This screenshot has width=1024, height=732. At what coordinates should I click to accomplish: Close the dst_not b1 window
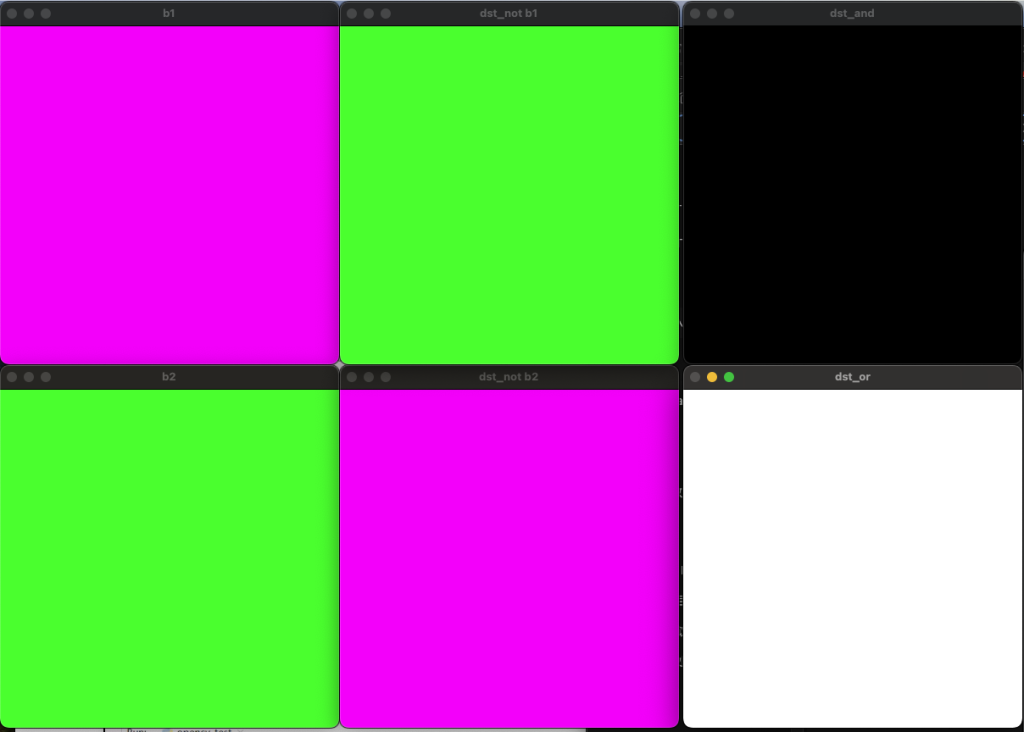pyautogui.click(x=352, y=14)
